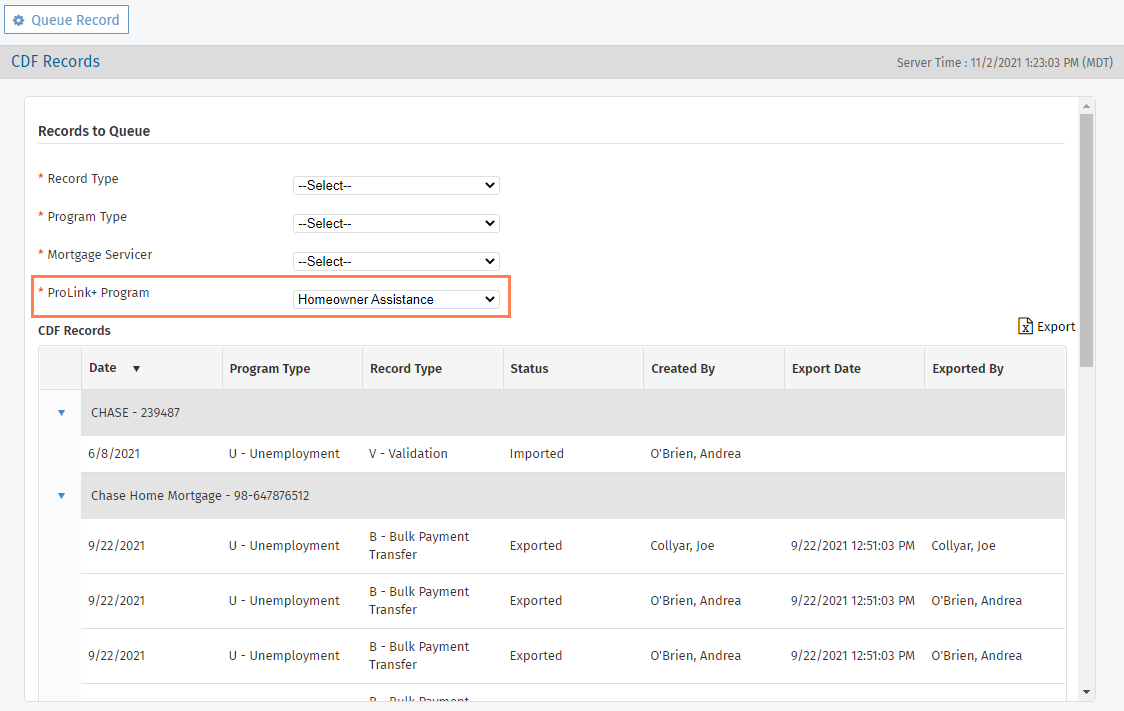Click the Program Type field label
The height and width of the screenshot is (711, 1124).
click(x=87, y=216)
